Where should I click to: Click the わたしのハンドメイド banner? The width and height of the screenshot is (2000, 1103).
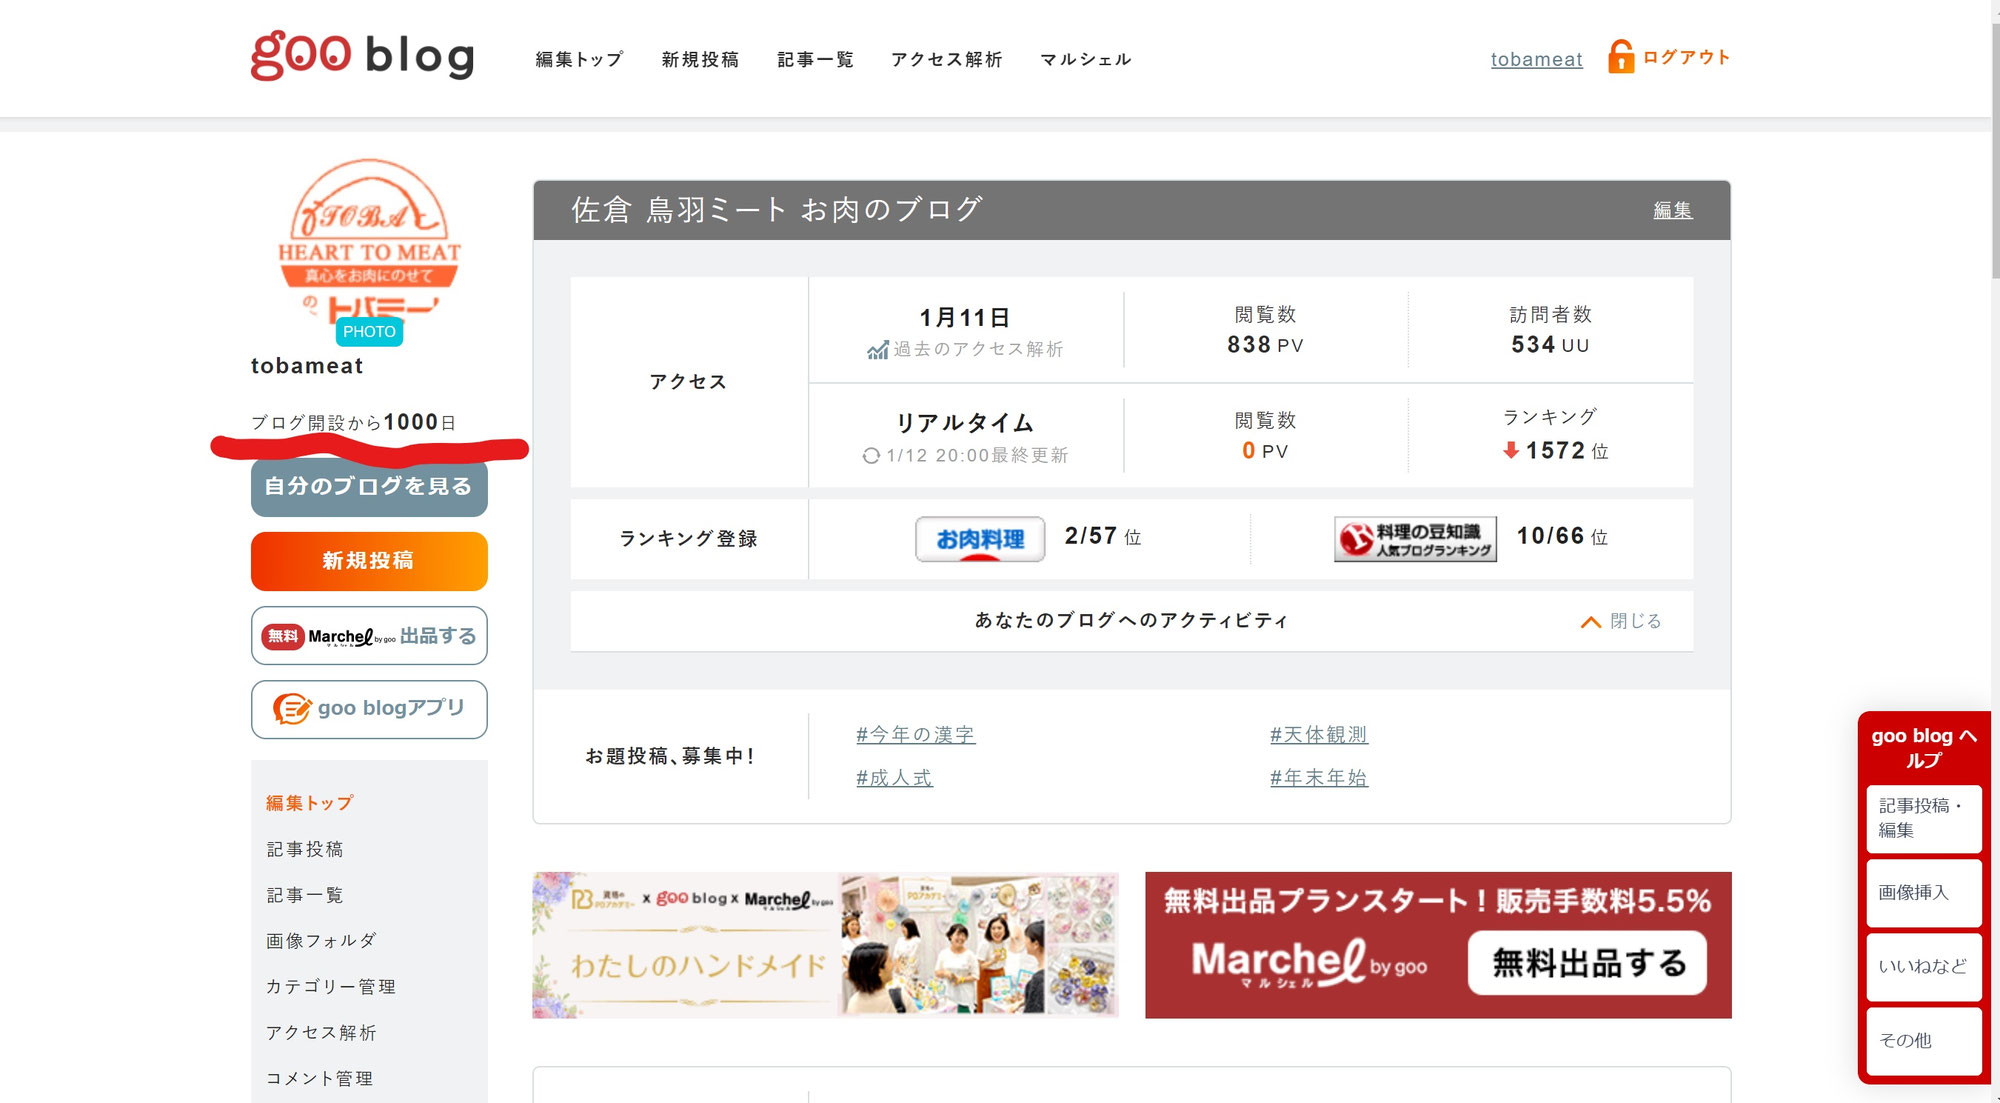coord(825,945)
